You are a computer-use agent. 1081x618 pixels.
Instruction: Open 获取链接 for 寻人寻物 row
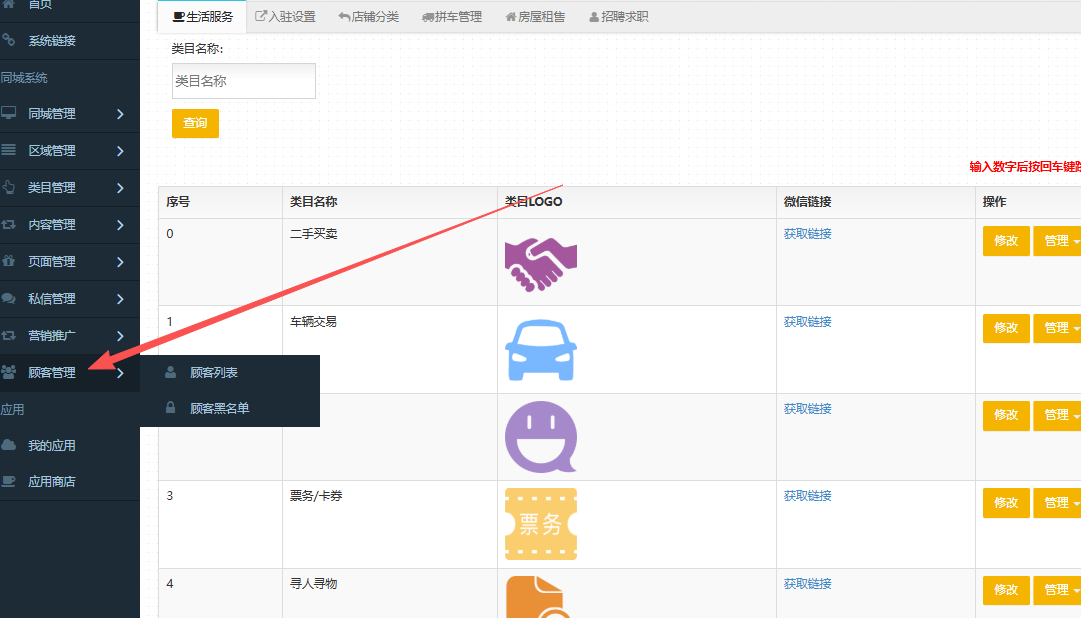tap(807, 584)
